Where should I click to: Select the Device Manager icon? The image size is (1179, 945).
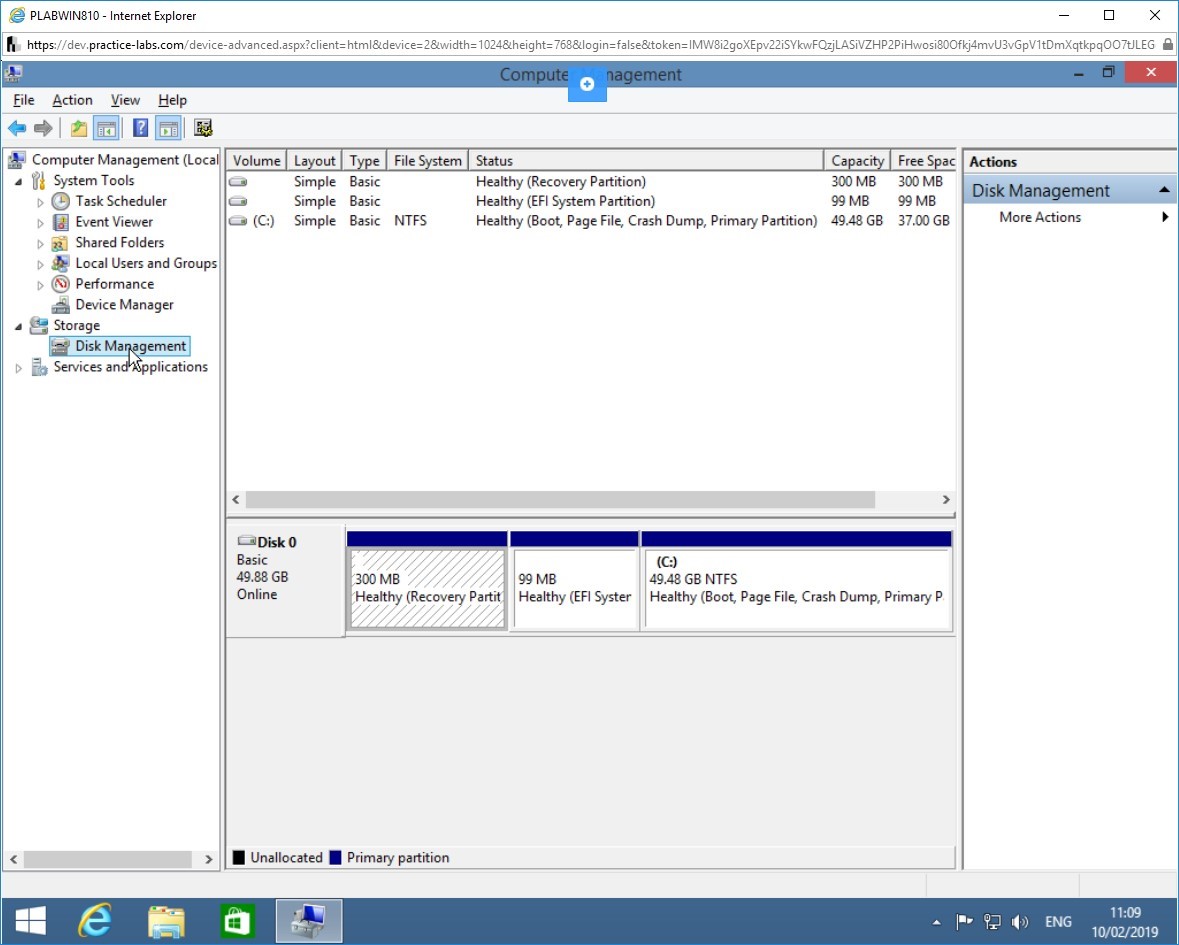pyautogui.click(x=60, y=304)
